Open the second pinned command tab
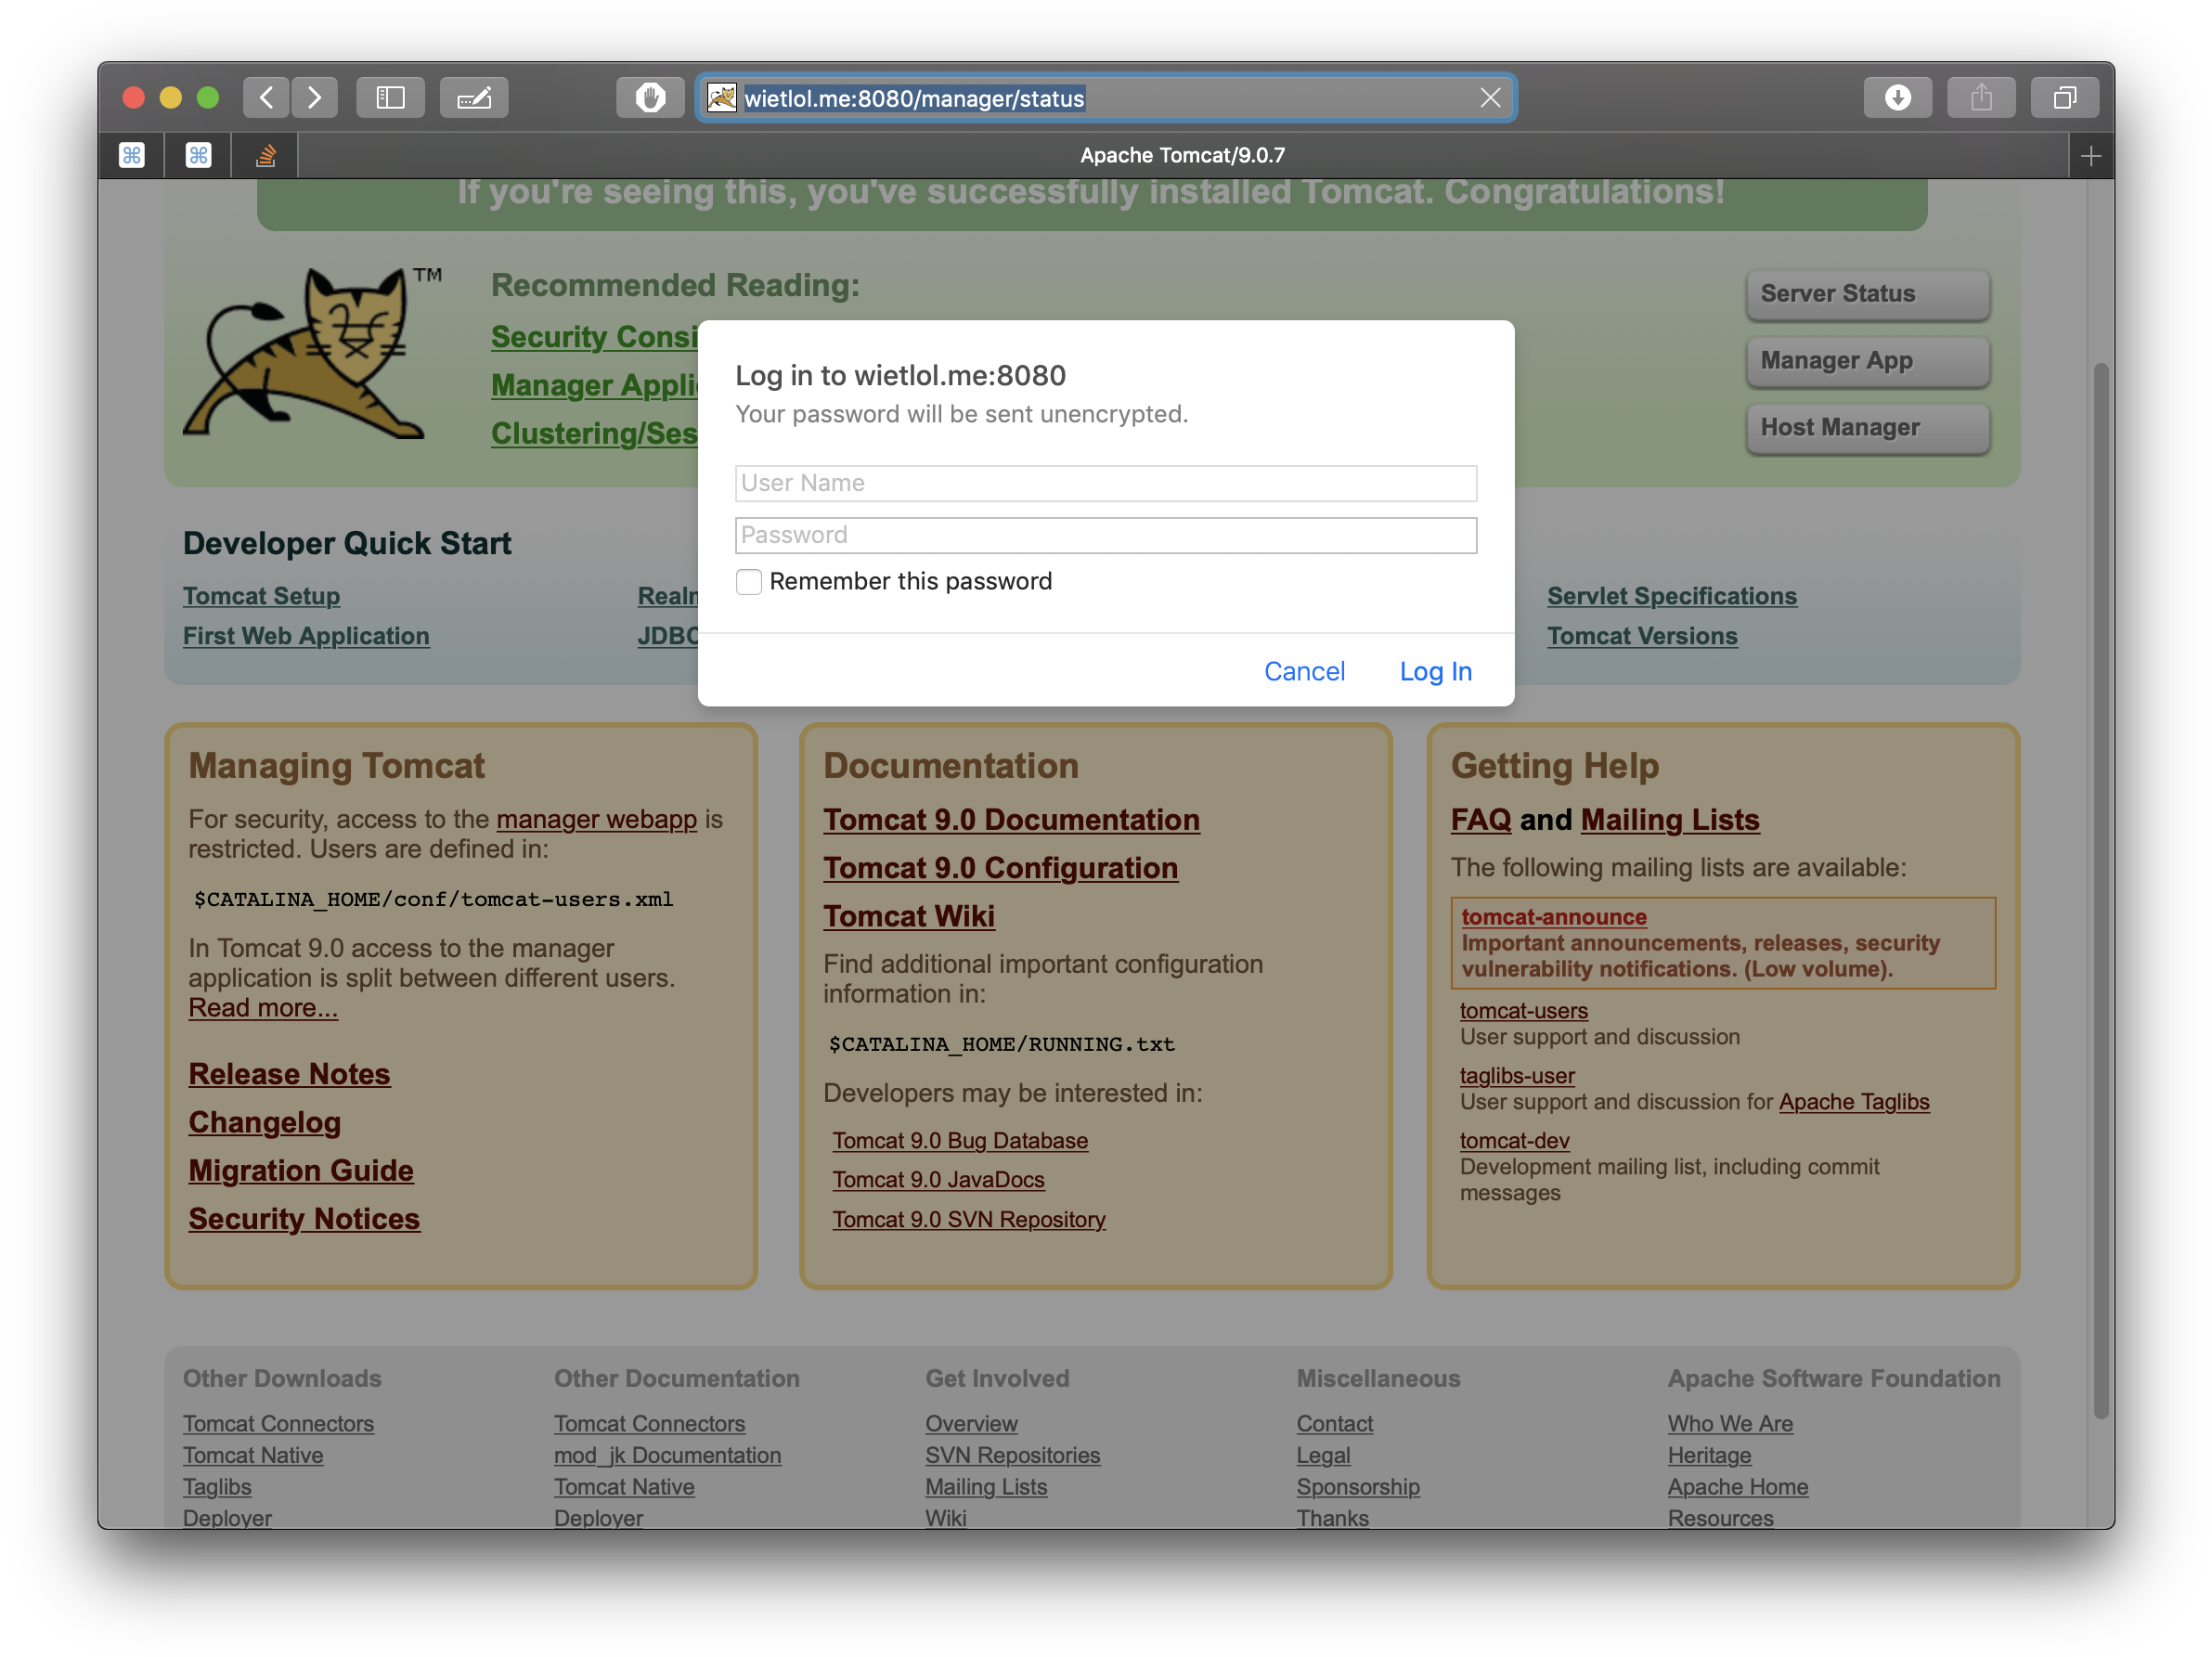 [x=198, y=155]
